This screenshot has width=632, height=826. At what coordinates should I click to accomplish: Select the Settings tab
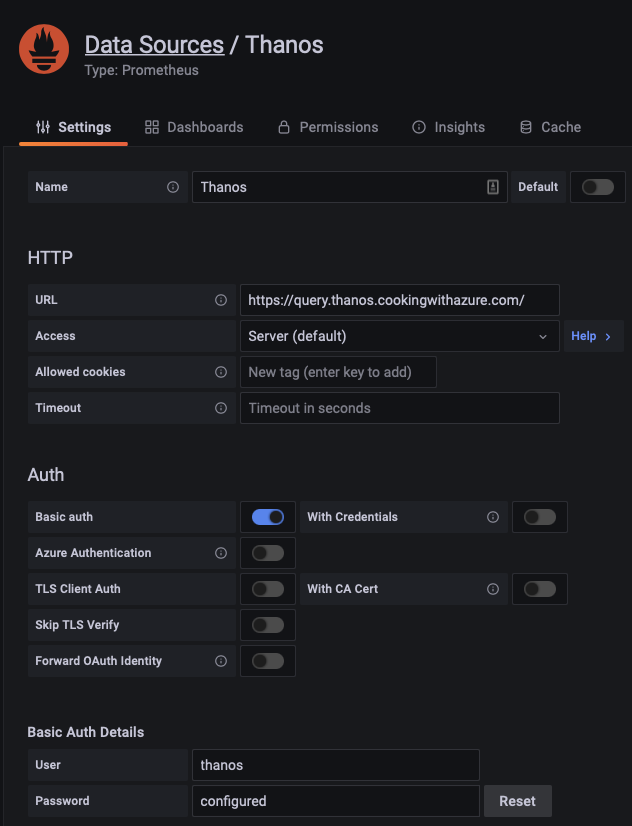click(x=73, y=127)
